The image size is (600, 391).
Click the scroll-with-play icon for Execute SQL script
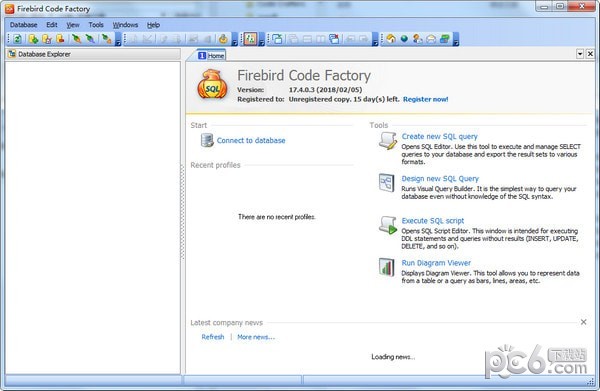pos(388,225)
